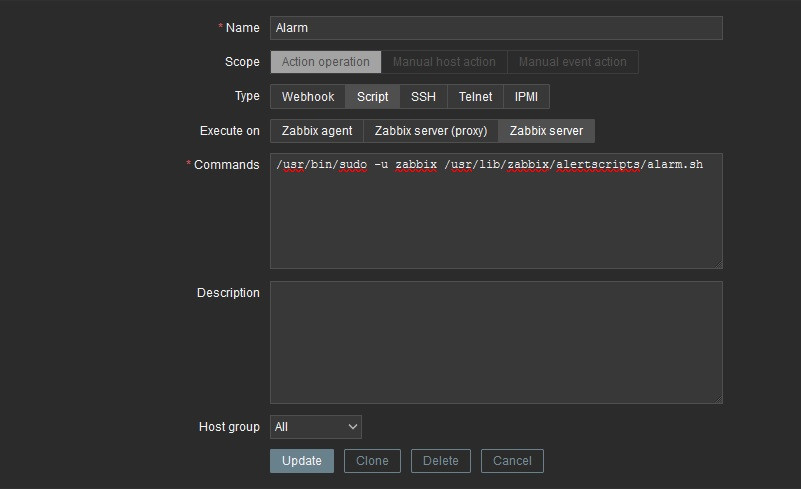Click the Name field label
This screenshot has height=489, width=801.
[x=243, y=28]
